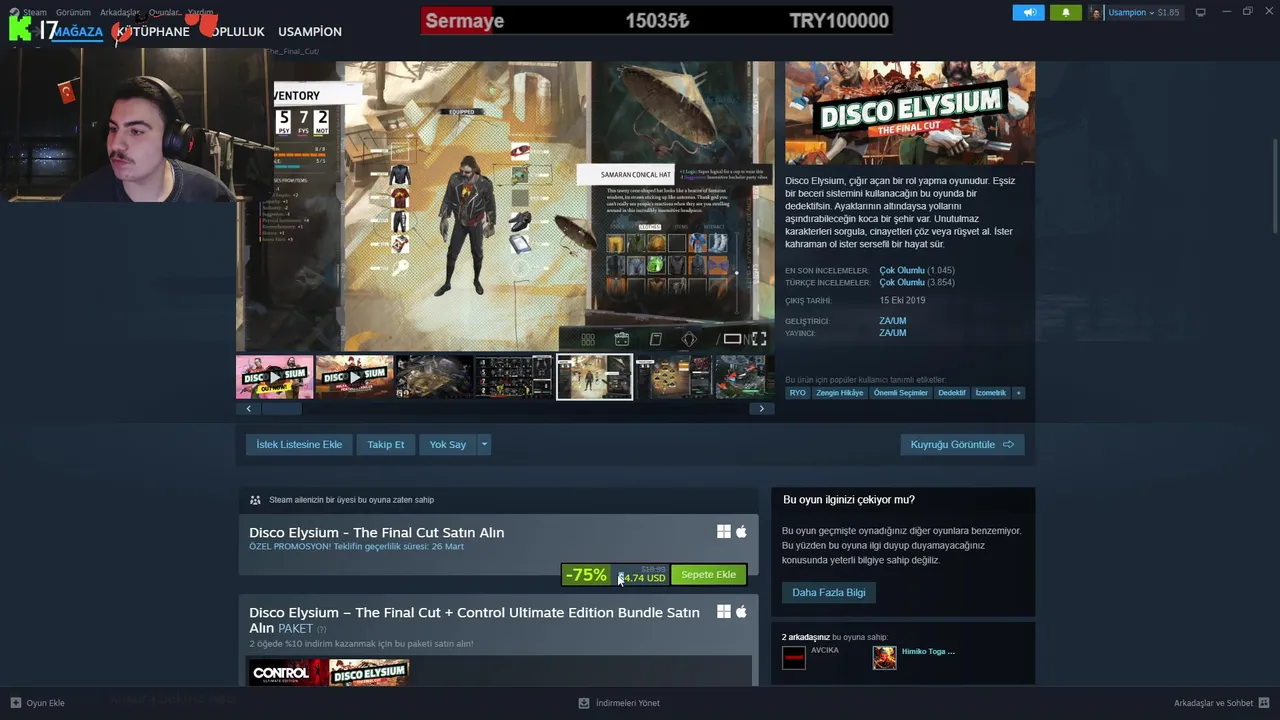Open the ZA/UM publisher link

893,333
